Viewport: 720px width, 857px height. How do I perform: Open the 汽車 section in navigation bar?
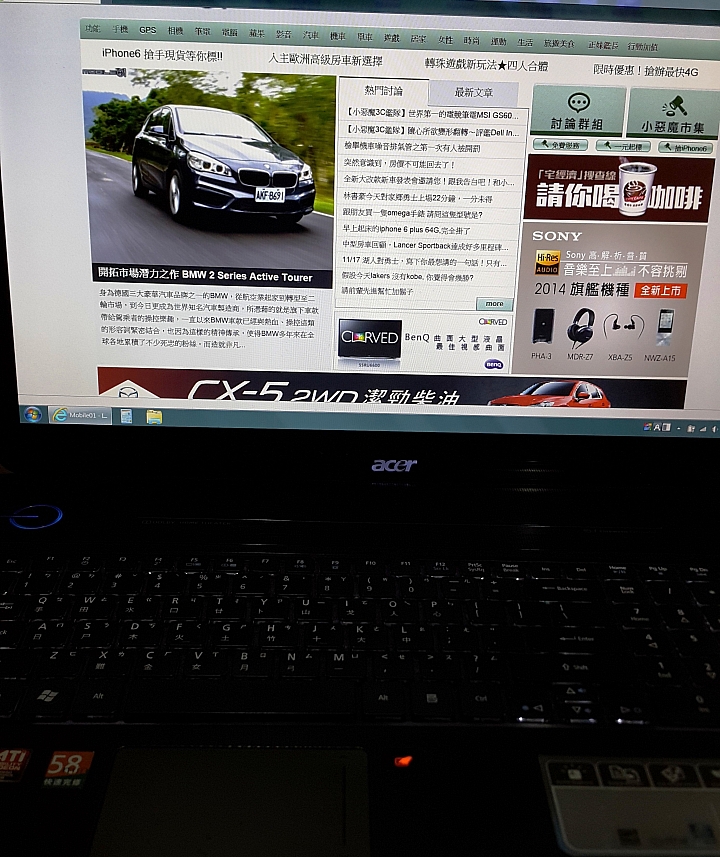tap(311, 35)
